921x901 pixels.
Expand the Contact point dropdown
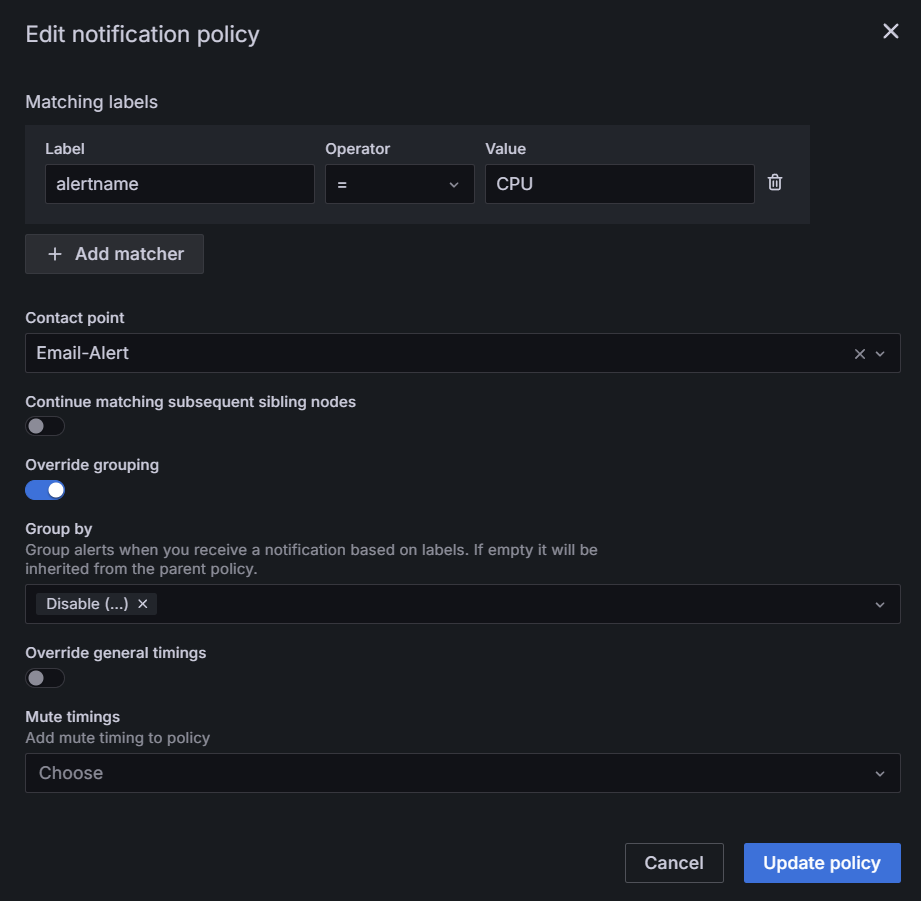[x=880, y=354]
